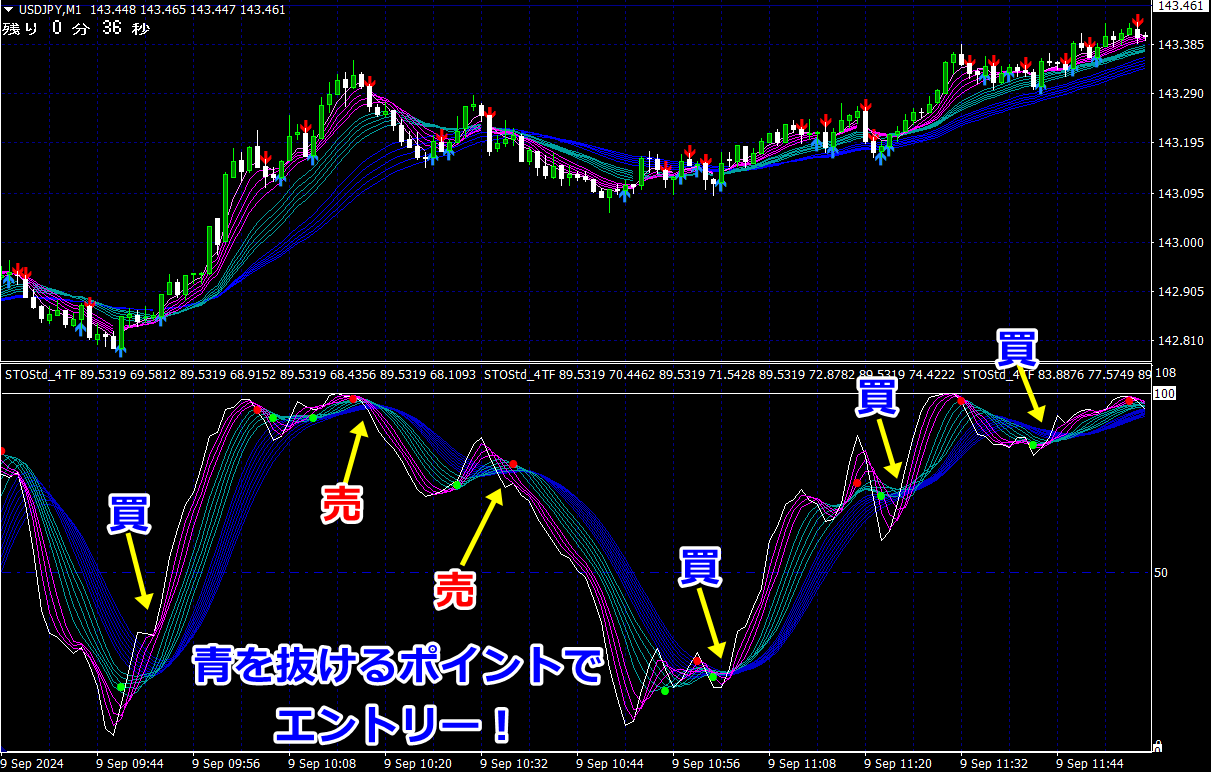Screen dimensions: 1211x772
Task: Click the oscillator level 100 label
Action: coord(1163,394)
